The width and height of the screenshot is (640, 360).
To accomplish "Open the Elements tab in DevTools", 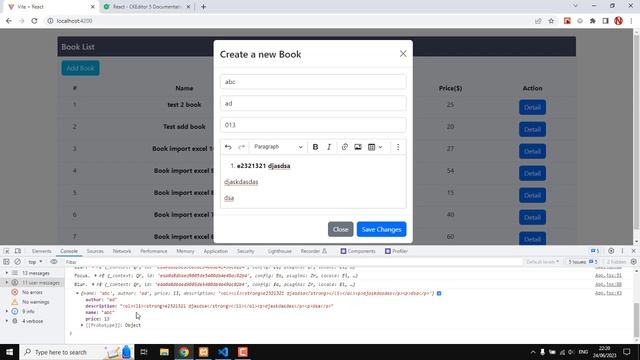I will pyautogui.click(x=42, y=251).
